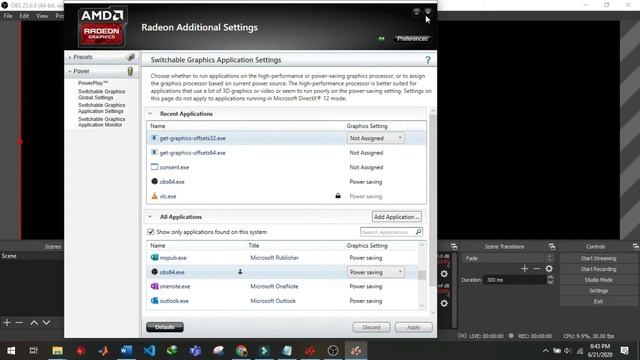
Task: Open the OBS File menu
Action: 8,16
